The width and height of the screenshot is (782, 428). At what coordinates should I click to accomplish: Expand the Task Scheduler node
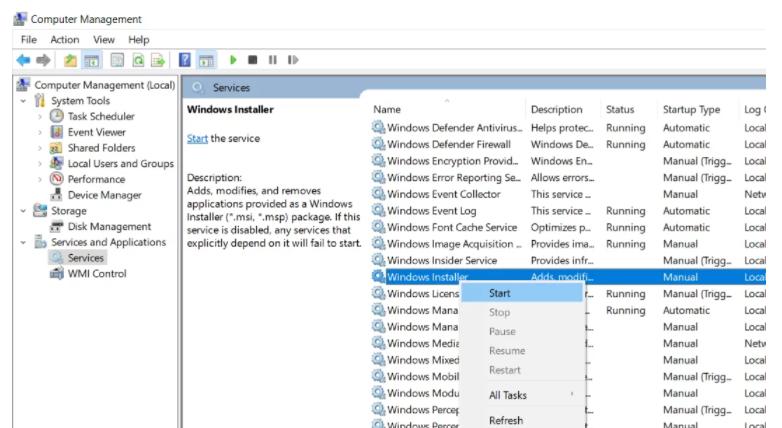click(x=40, y=117)
